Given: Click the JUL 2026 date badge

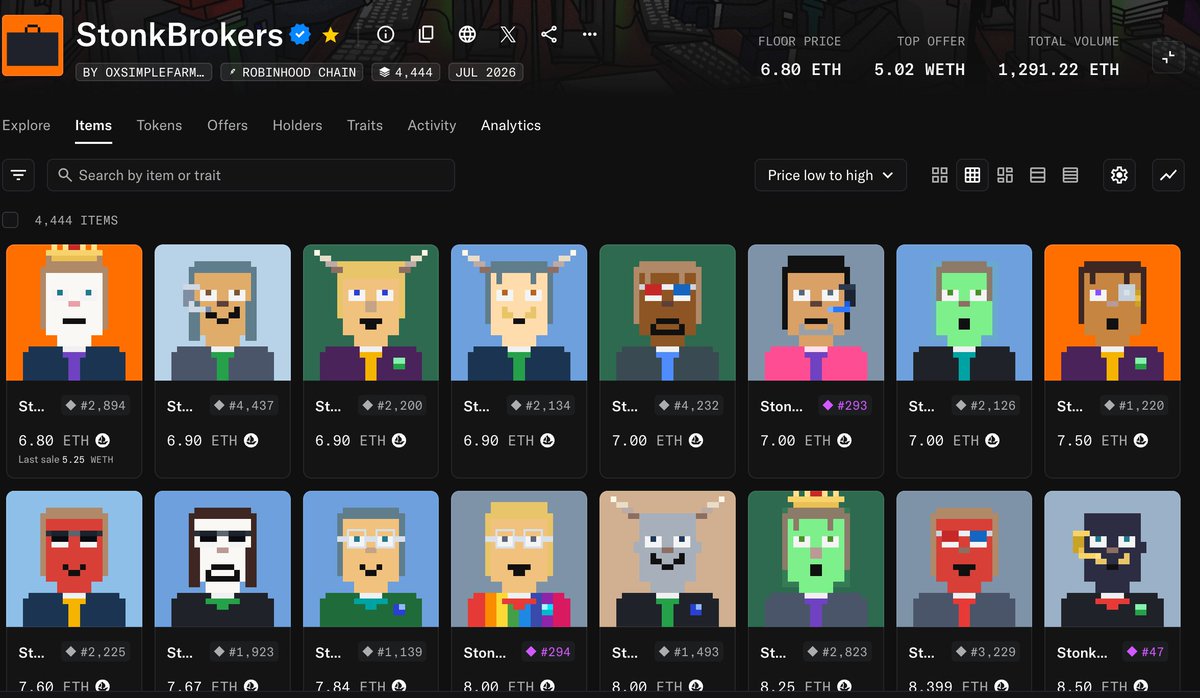Looking at the screenshot, I should pyautogui.click(x=487, y=72).
